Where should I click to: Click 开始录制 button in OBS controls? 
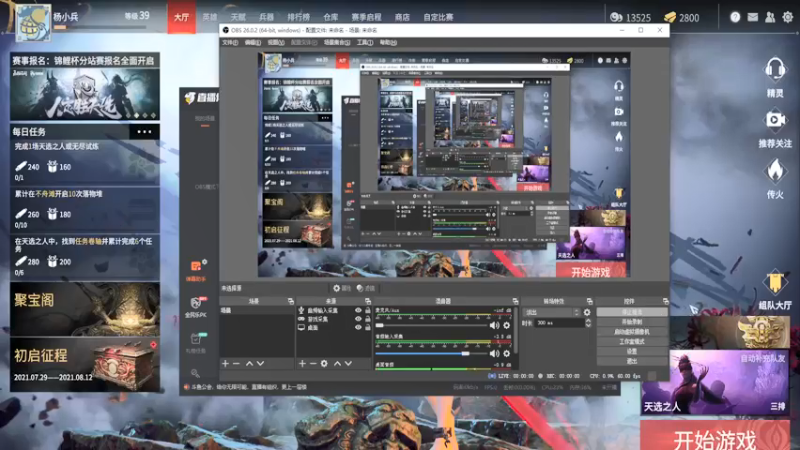(x=632, y=322)
